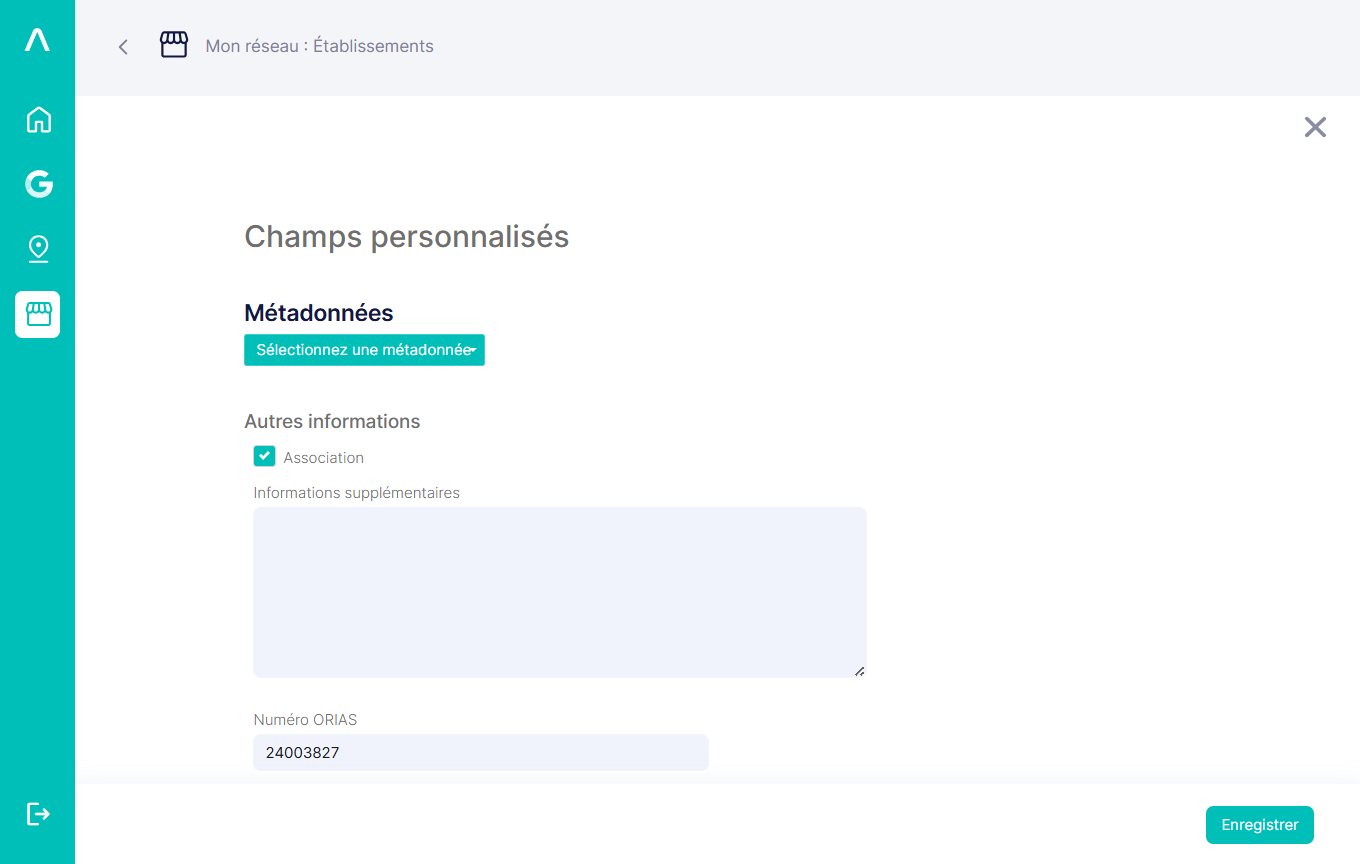Click the Champs personnalisés title

click(x=407, y=237)
